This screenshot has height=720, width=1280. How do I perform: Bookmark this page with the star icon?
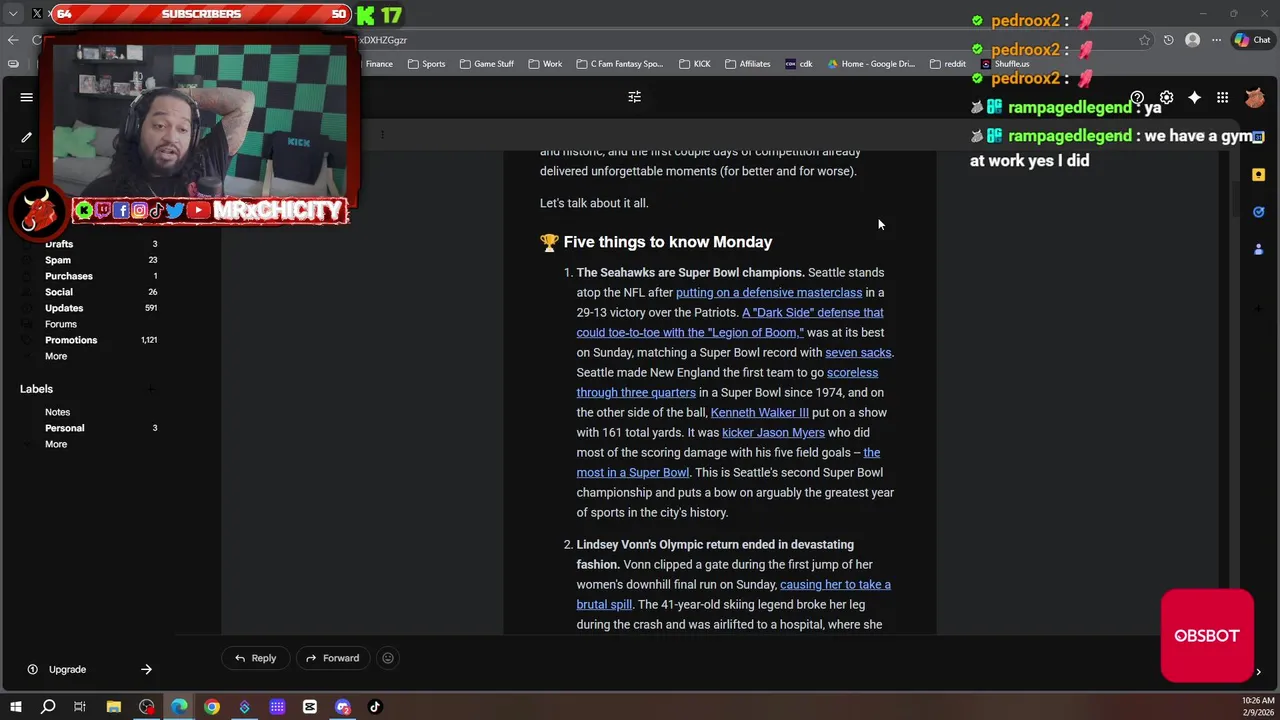coord(1144,40)
